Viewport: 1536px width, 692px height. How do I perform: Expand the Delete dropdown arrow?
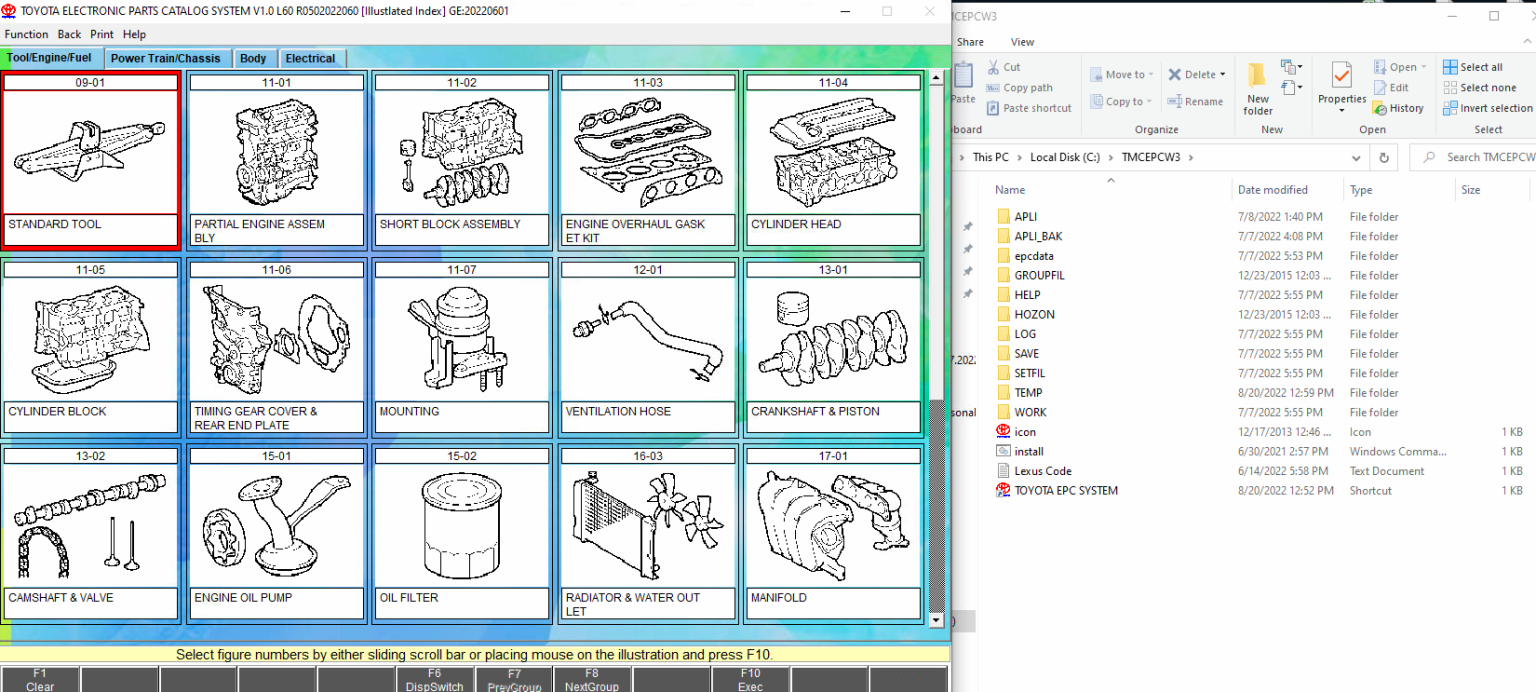click(x=1221, y=74)
